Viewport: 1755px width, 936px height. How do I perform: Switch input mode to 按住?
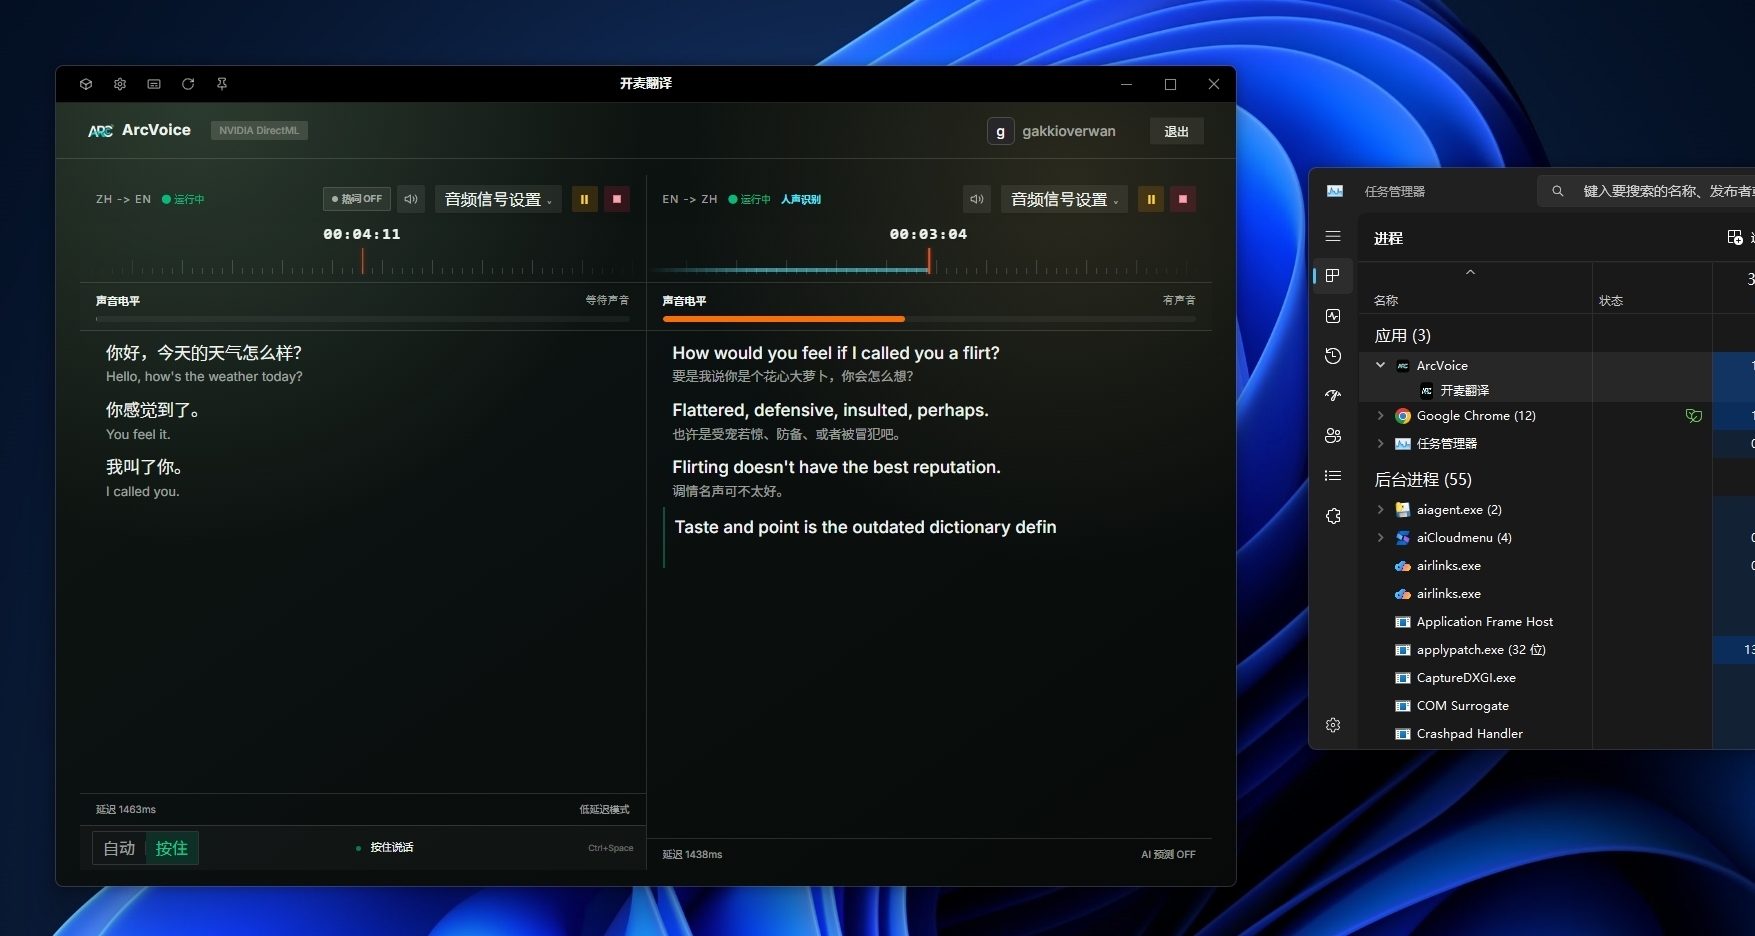(172, 848)
